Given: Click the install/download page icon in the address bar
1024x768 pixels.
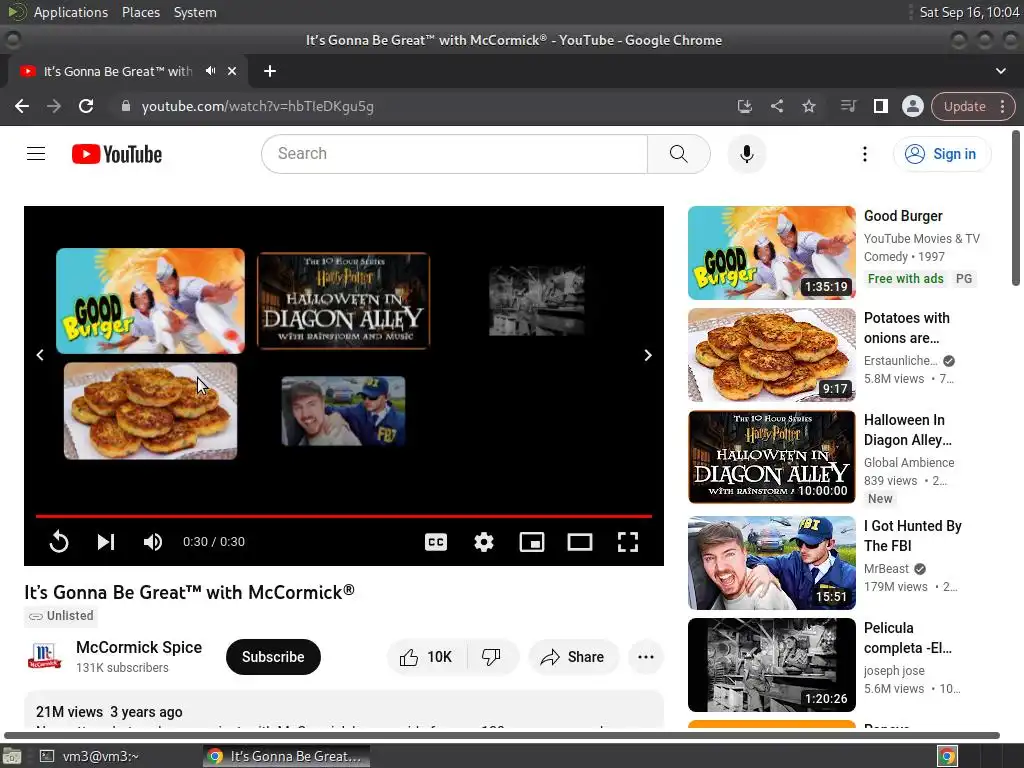Looking at the screenshot, I should [744, 106].
